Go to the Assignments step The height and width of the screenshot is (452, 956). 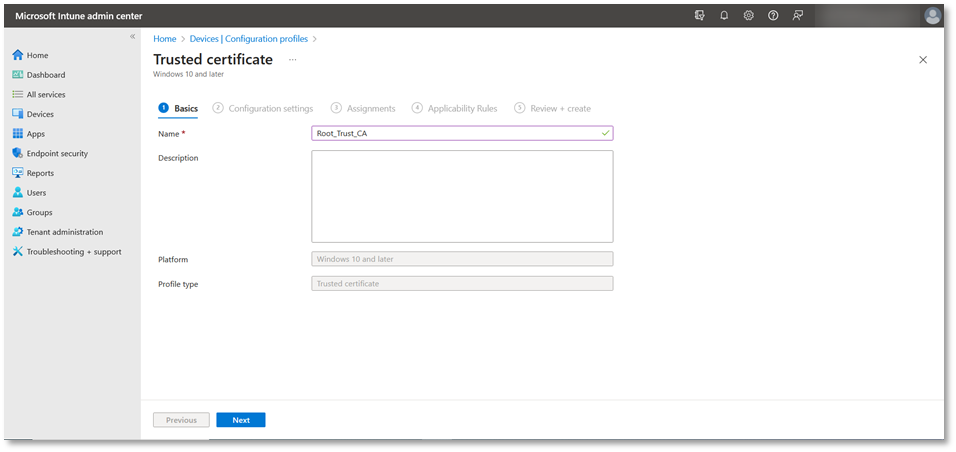[370, 108]
